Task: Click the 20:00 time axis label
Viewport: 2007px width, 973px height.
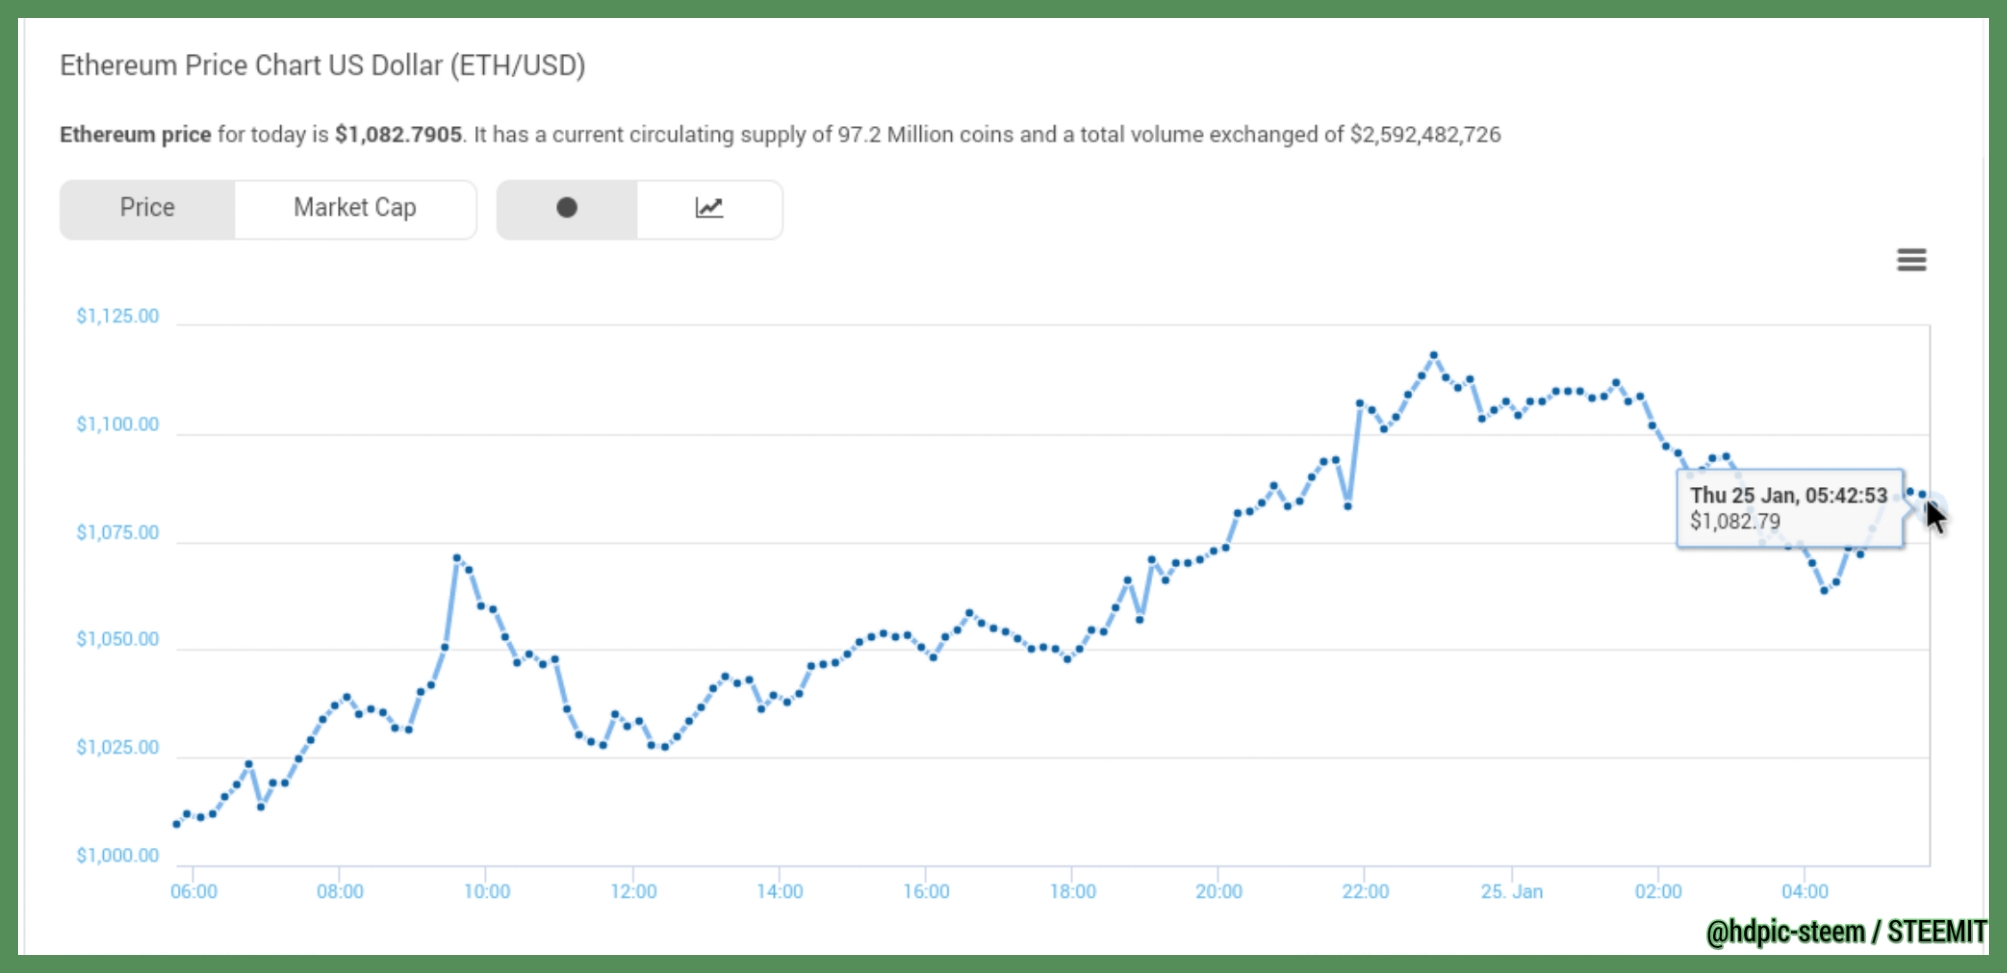Action: coord(1219,891)
